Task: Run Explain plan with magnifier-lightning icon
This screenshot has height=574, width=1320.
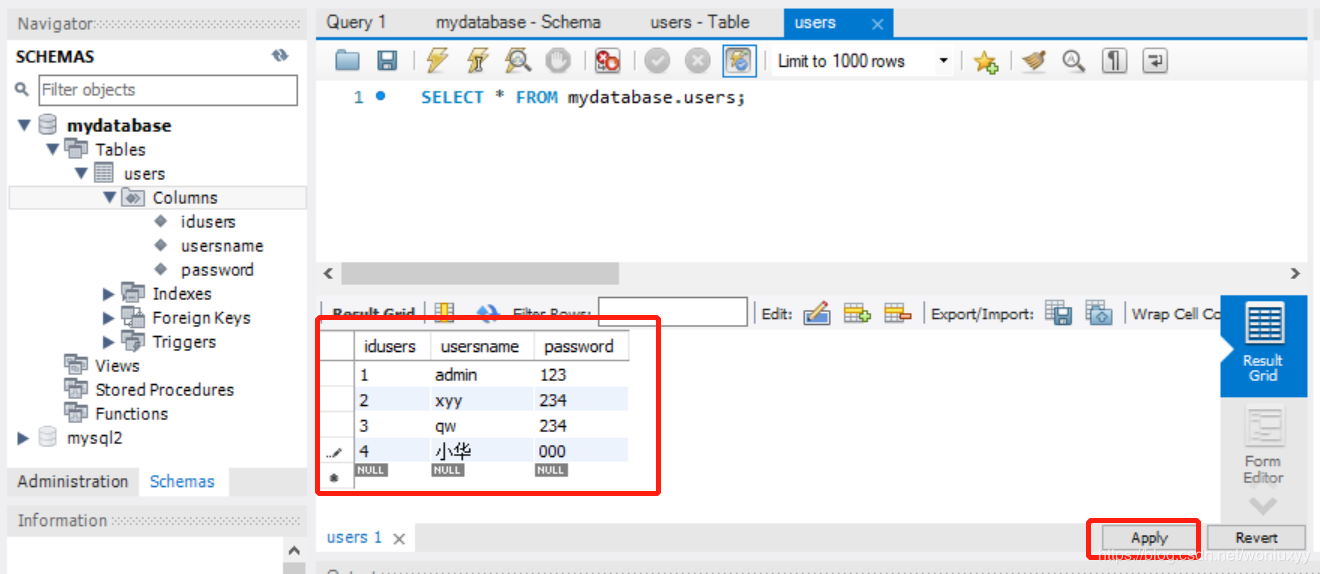Action: point(517,61)
